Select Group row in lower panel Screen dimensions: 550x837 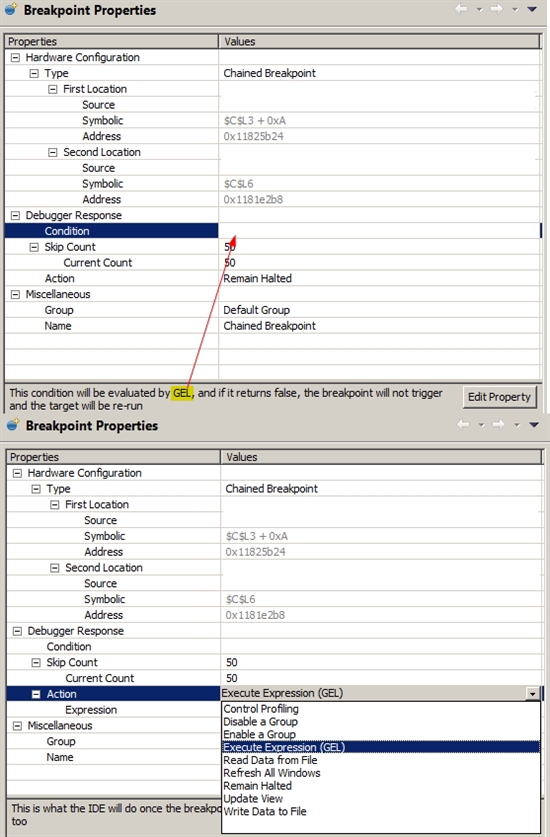click(x=114, y=742)
